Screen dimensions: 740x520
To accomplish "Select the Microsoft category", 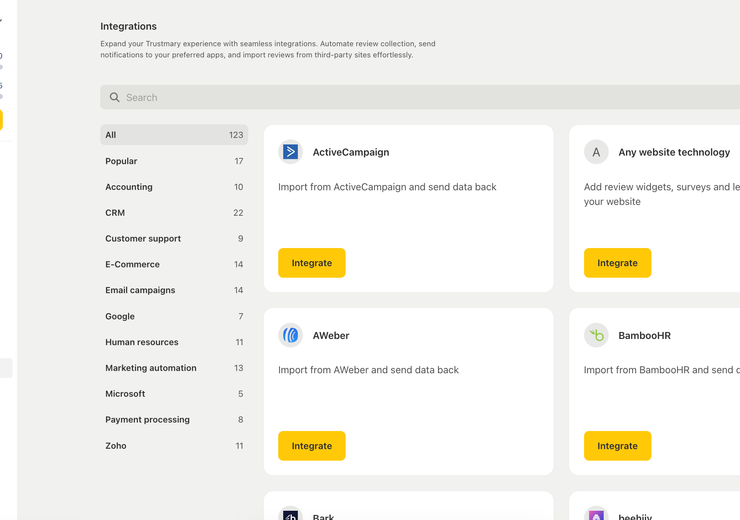I will click(x=174, y=394).
